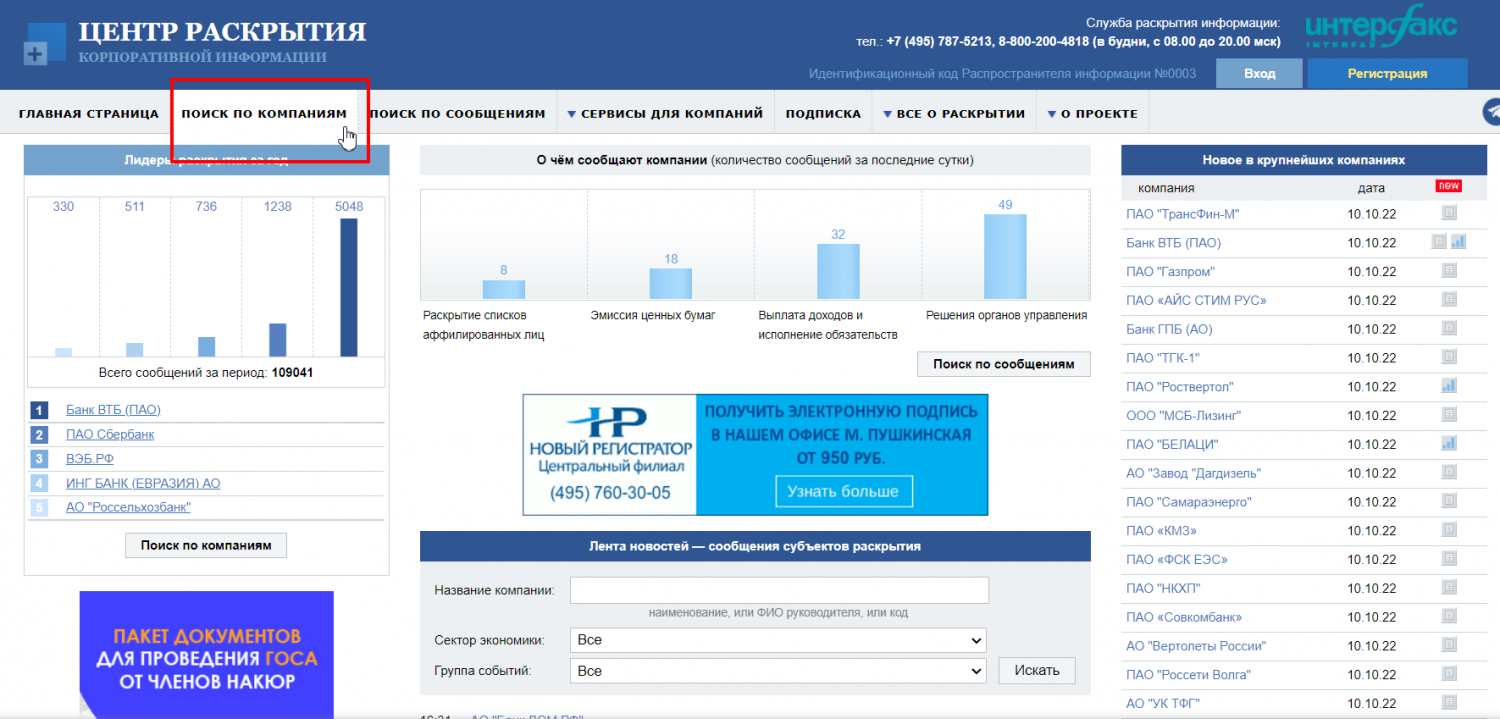This screenshot has width=1500, height=719.
Task: Open document icon for ПАО «Совкомбанк» row
Action: coord(1448,617)
